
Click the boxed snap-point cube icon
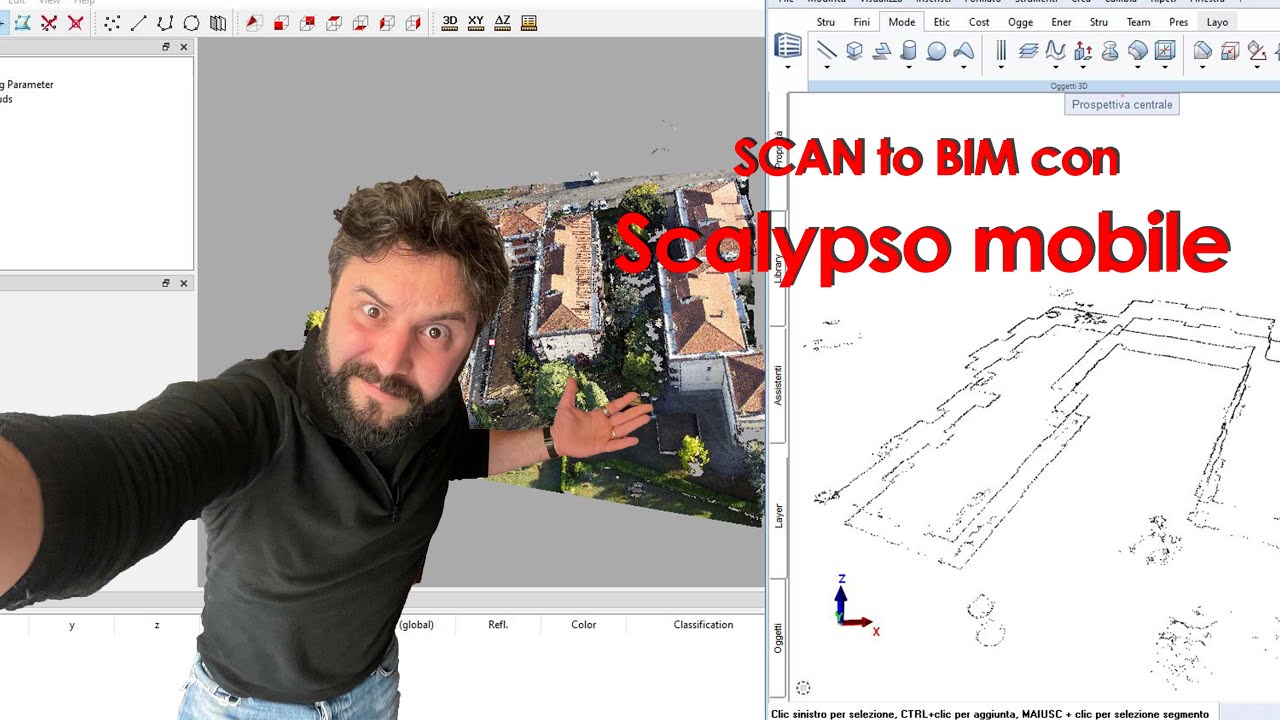(x=1165, y=50)
